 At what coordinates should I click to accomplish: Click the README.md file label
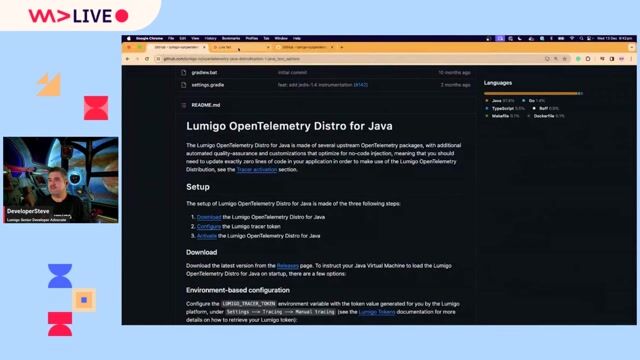[206, 105]
